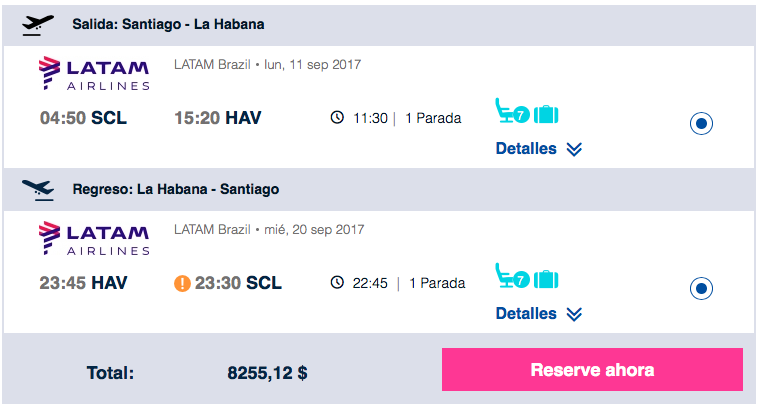This screenshot has width=761, height=411.
Task: Click the orange warning icon beside 23:30 SCL
Action: (x=182, y=283)
